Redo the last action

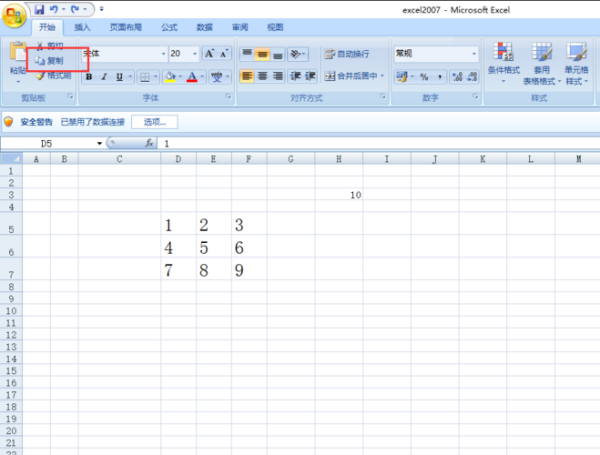click(75, 9)
